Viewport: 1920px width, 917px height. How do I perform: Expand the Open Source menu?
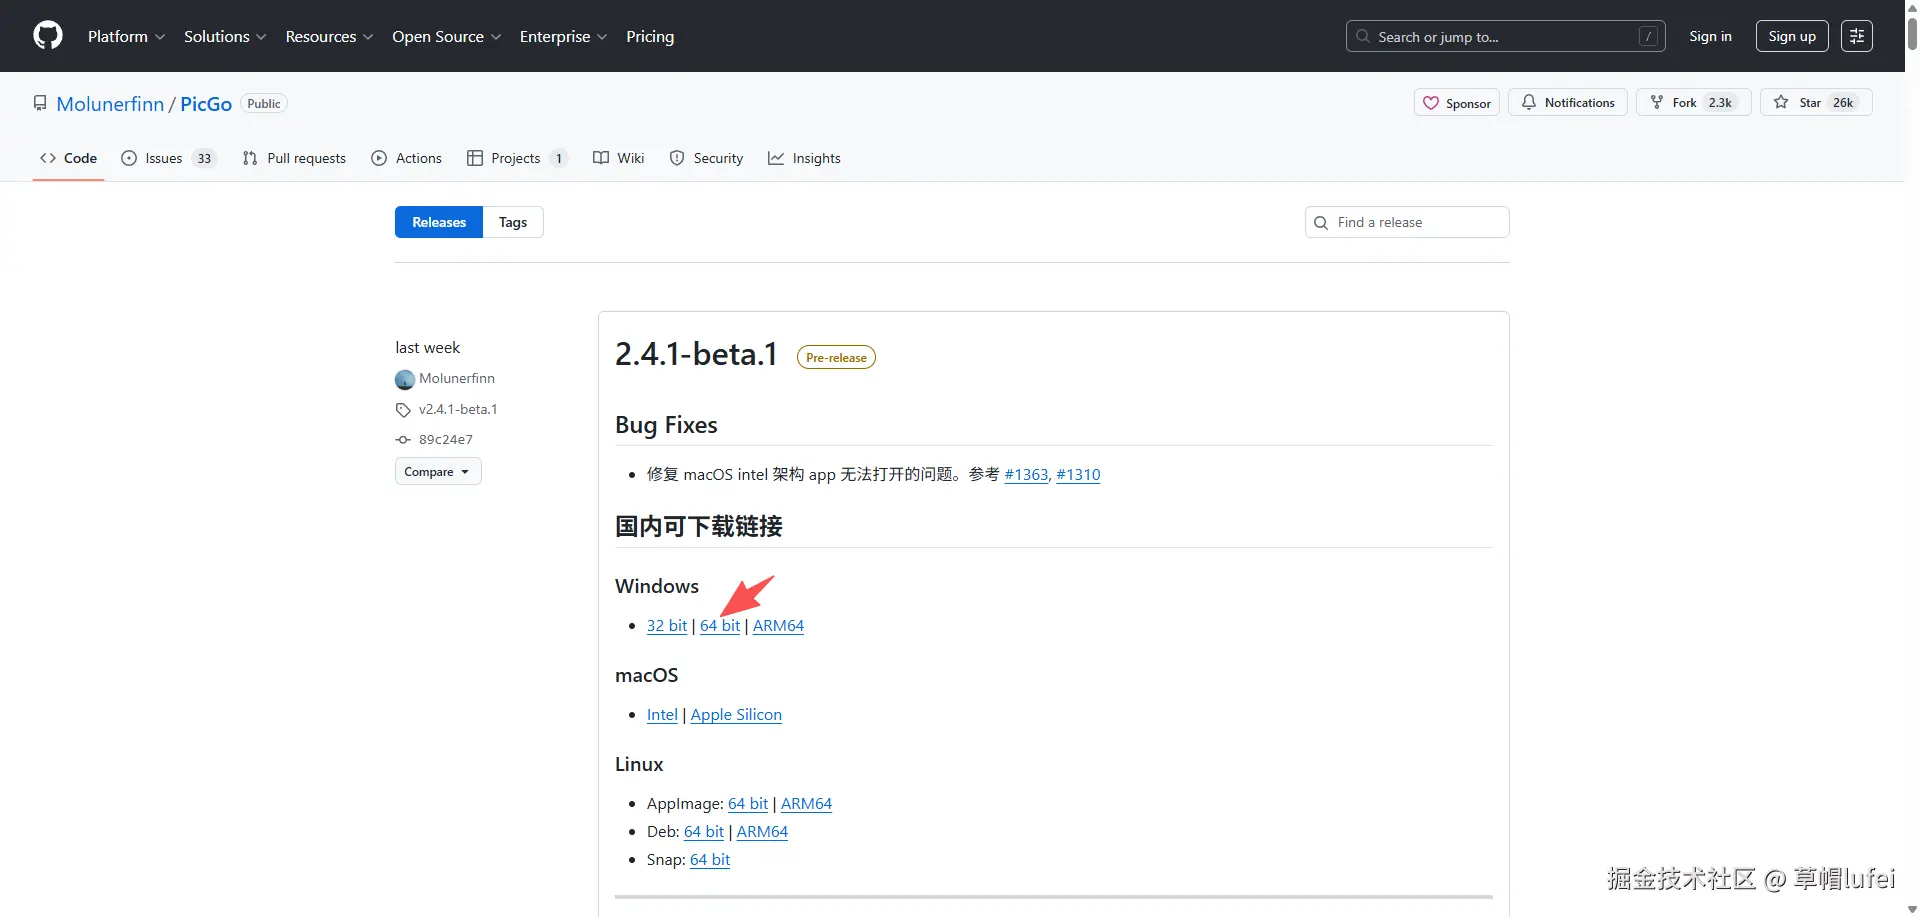446,36
